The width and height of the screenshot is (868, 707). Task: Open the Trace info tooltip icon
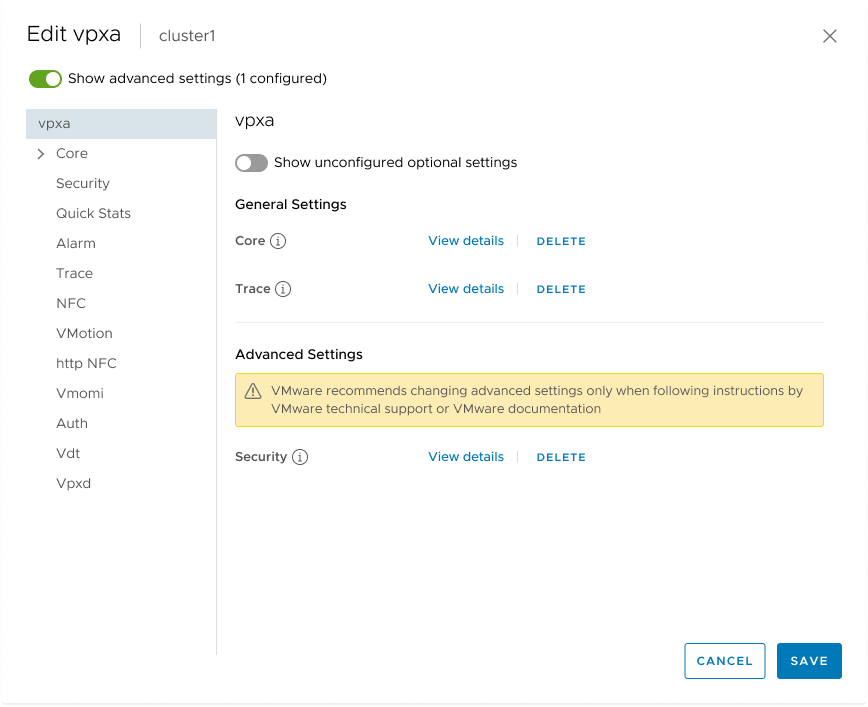point(281,289)
